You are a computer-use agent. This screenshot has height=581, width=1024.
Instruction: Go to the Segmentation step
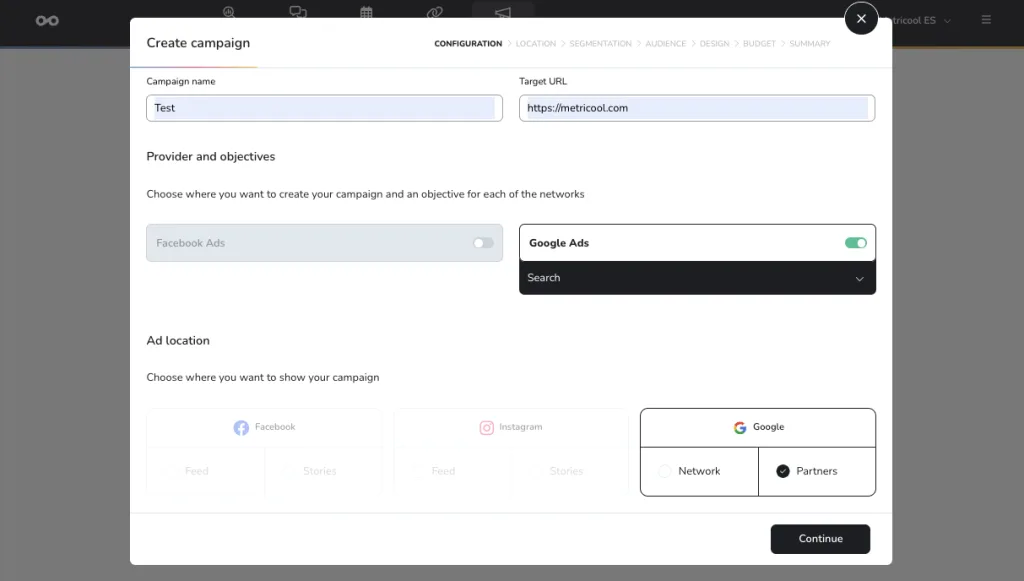point(600,44)
